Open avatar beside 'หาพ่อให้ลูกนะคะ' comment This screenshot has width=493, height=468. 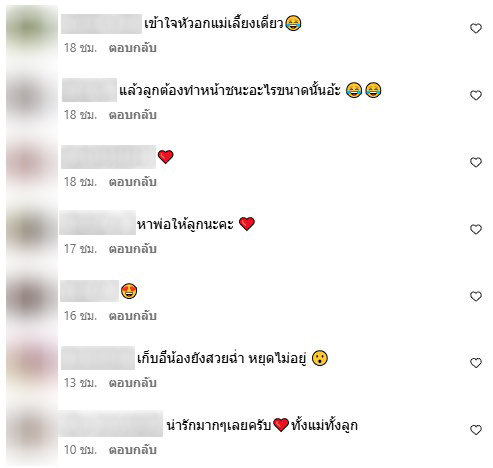point(32,230)
